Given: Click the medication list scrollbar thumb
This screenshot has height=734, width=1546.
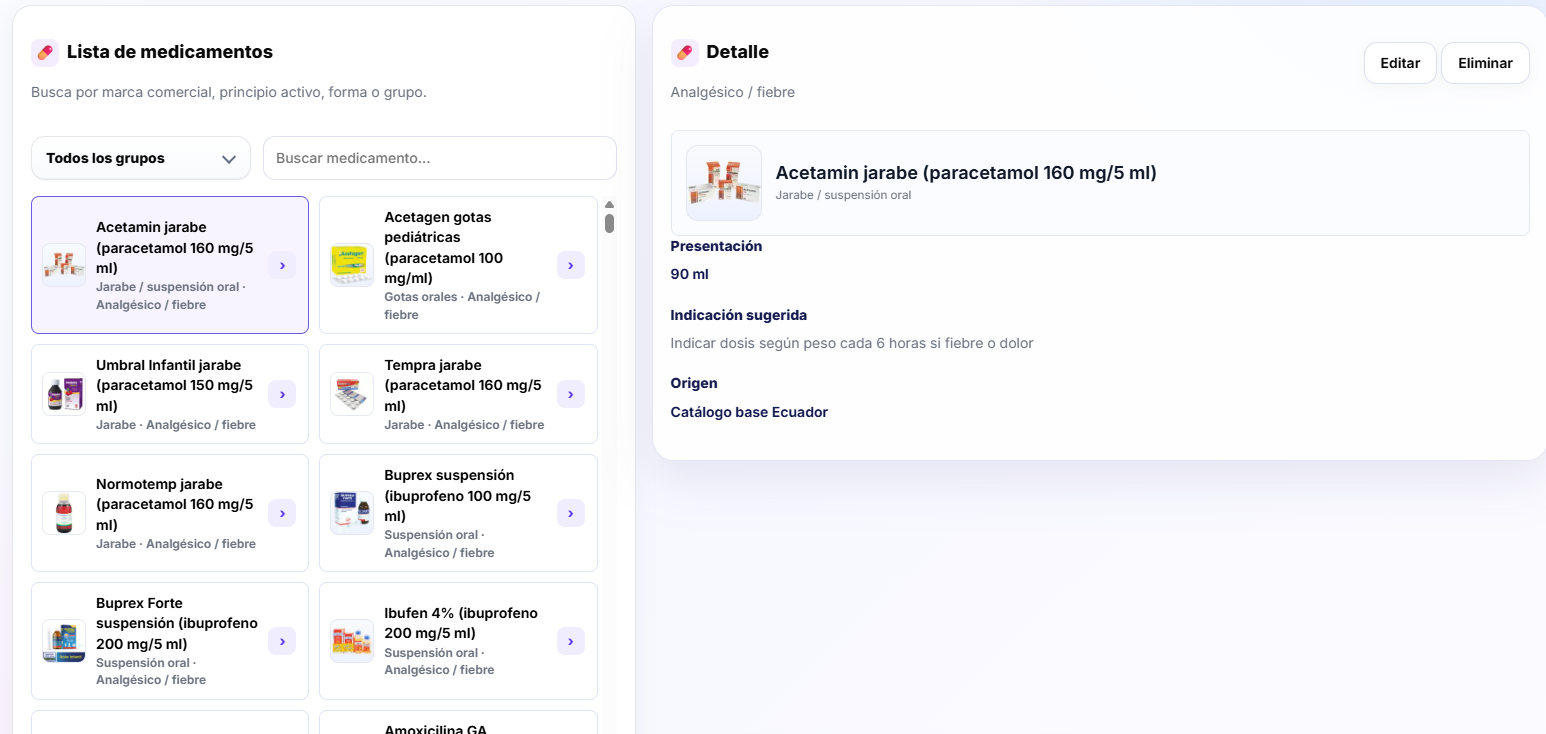Looking at the screenshot, I should click(x=609, y=223).
